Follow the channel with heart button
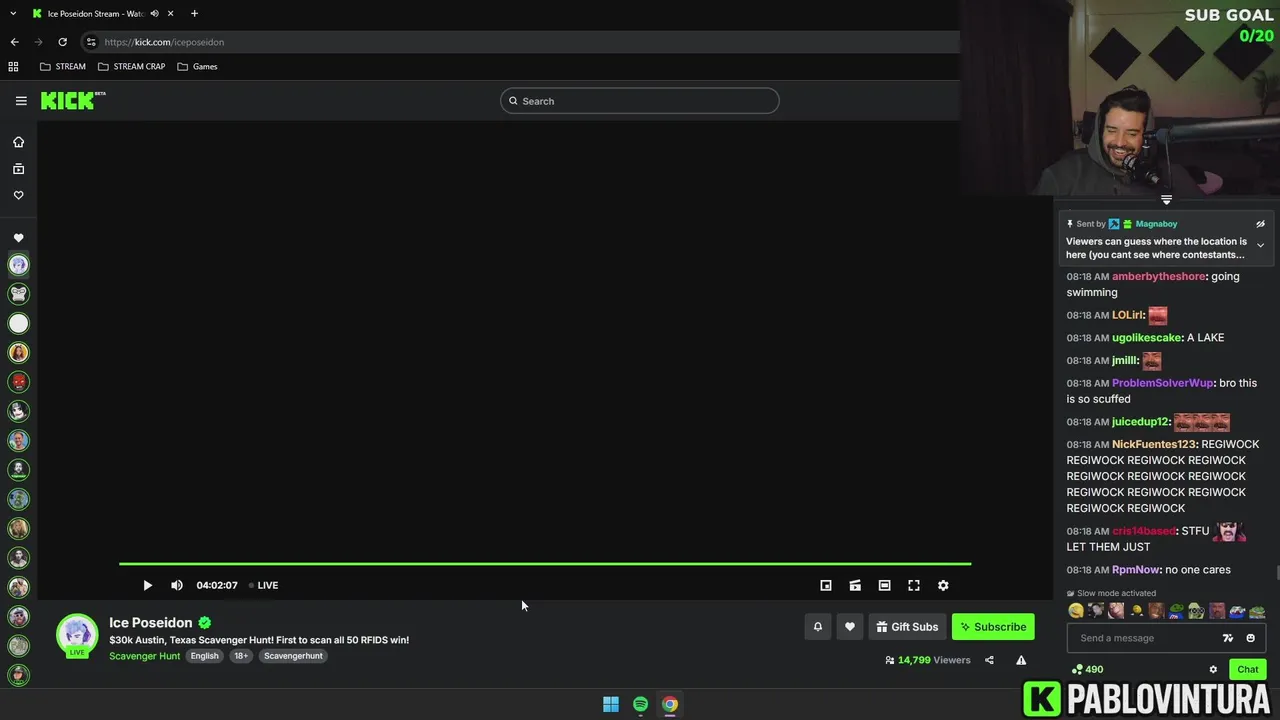The height and width of the screenshot is (720, 1280). (850, 627)
